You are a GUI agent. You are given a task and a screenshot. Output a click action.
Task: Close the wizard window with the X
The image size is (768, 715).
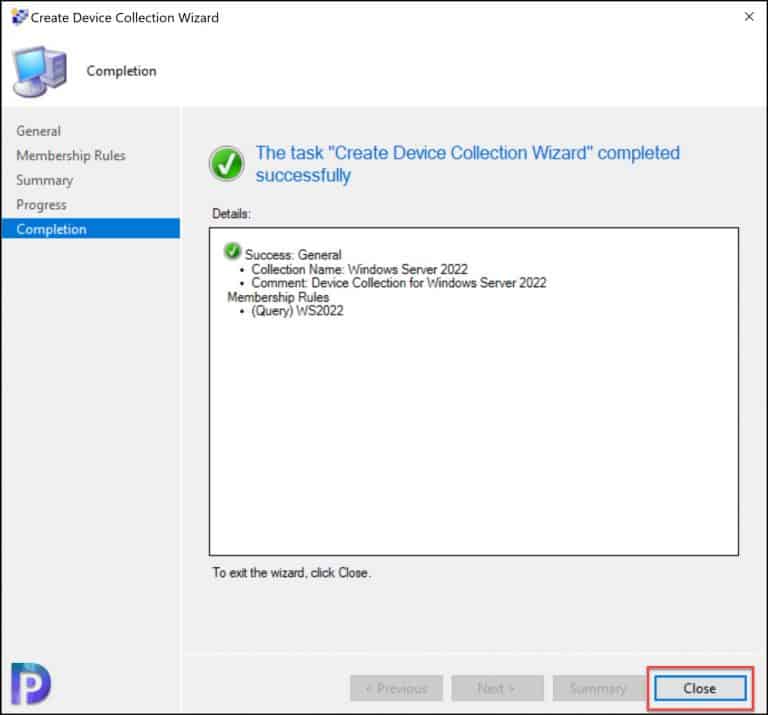(x=749, y=17)
